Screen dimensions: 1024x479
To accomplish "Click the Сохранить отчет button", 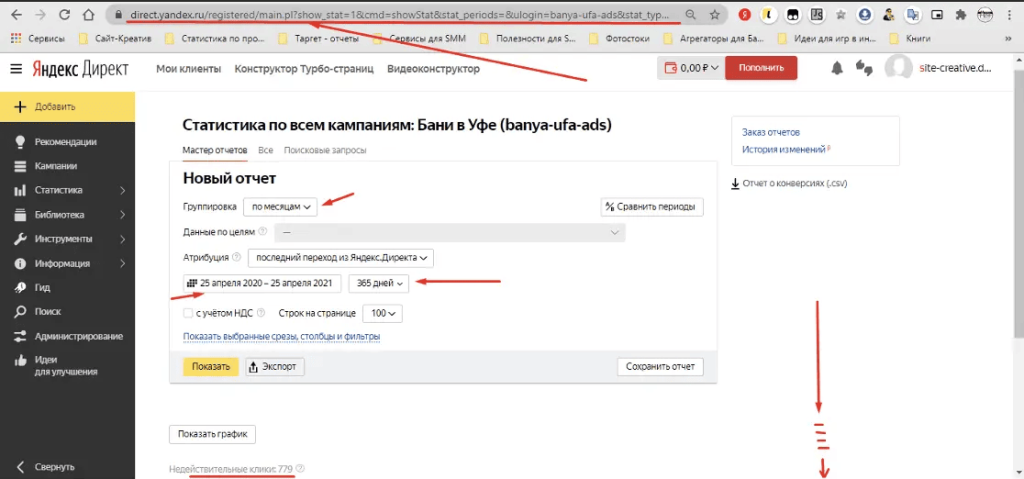I will pyautogui.click(x=660, y=367).
